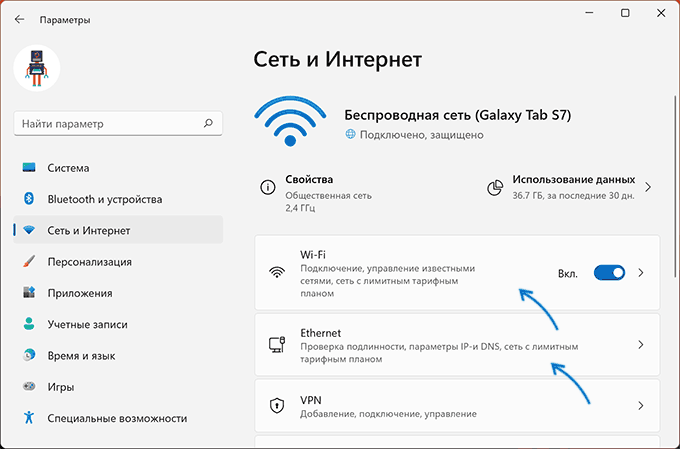Open Bluetooth и устройства section
The width and height of the screenshot is (680, 449).
click(x=118, y=199)
